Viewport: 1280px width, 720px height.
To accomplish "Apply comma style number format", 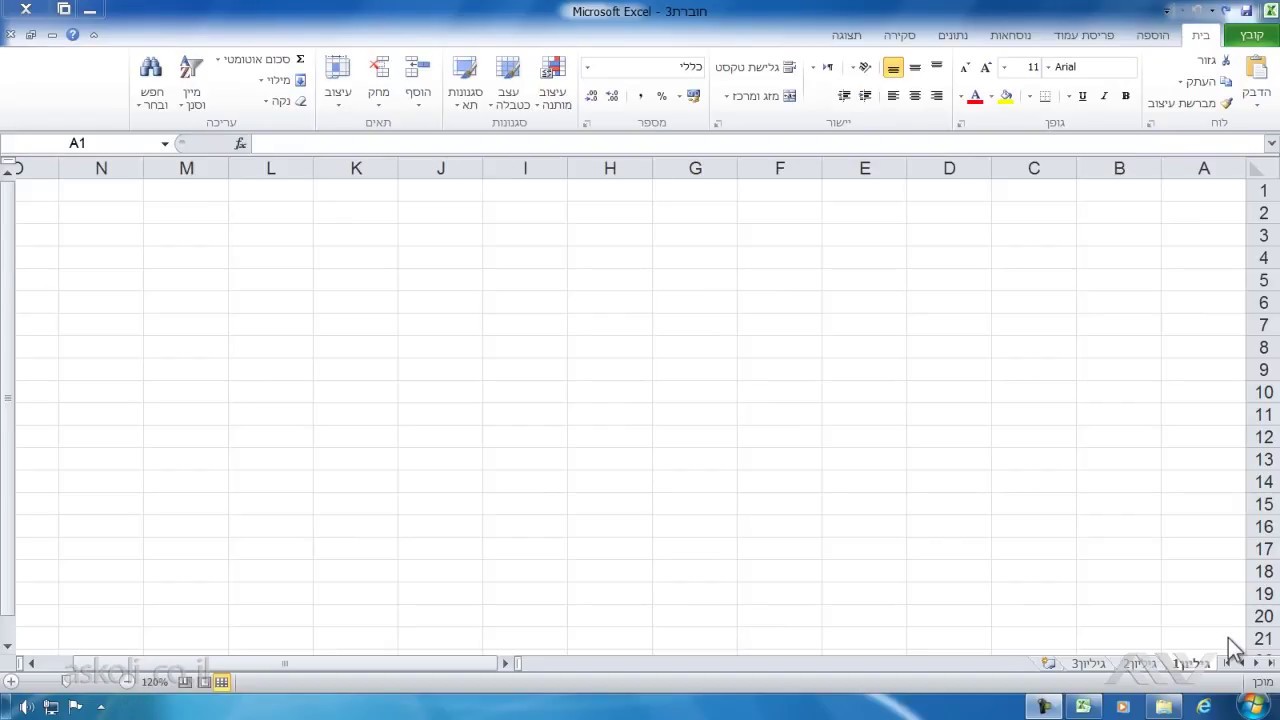I will point(640,96).
